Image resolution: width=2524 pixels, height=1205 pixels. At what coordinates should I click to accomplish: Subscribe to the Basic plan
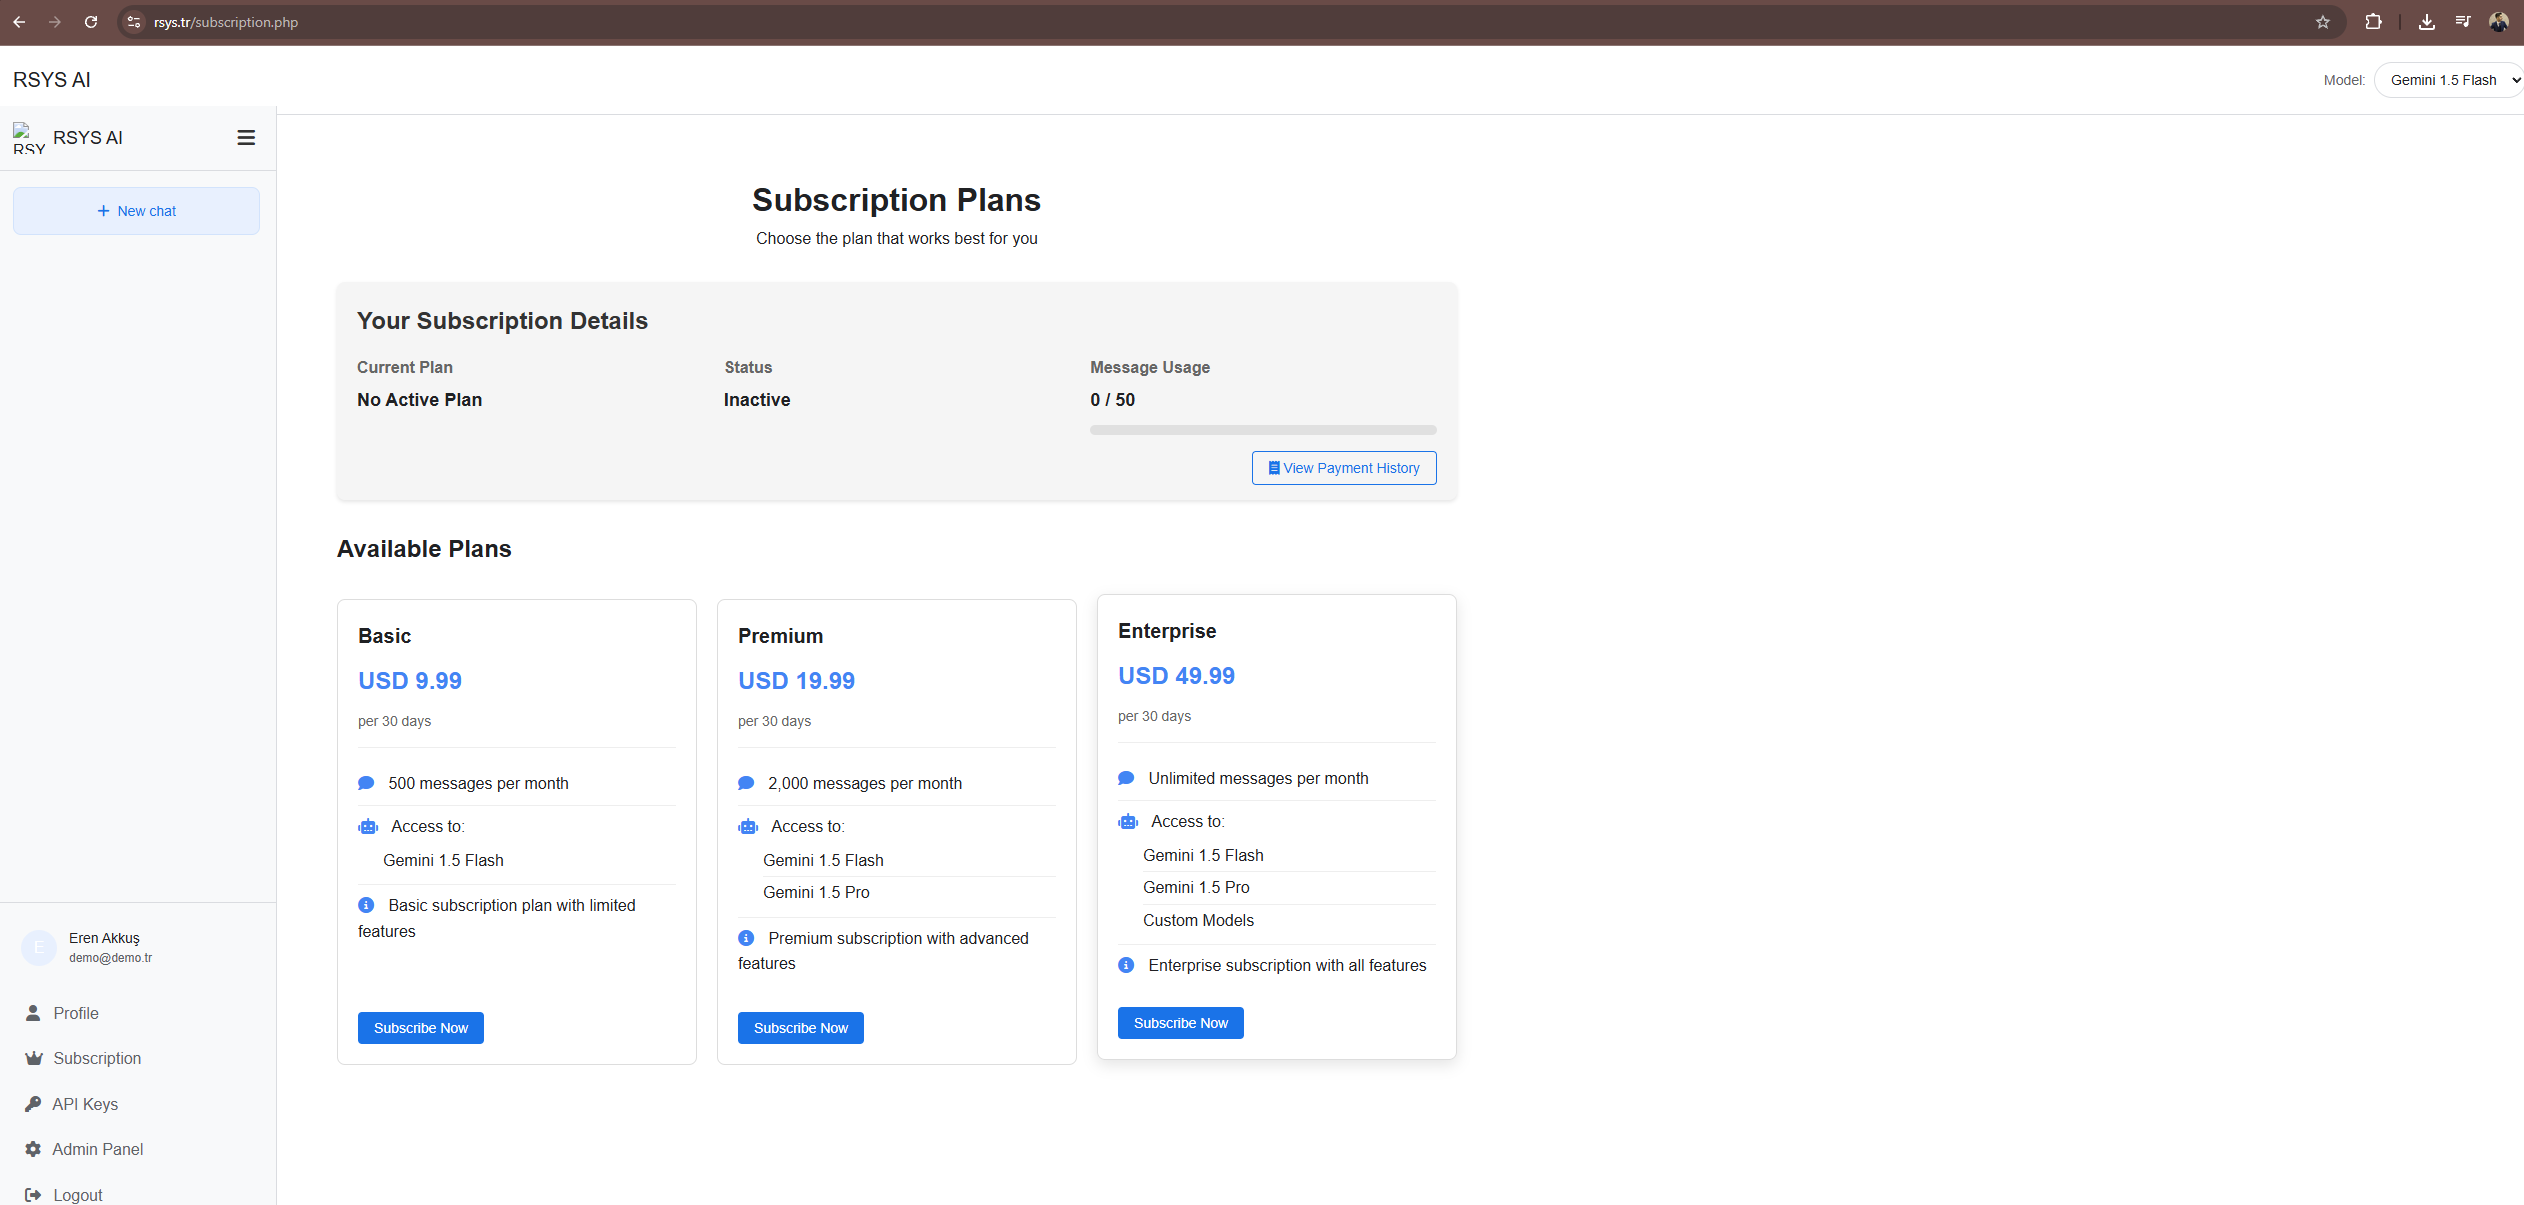(x=420, y=1028)
